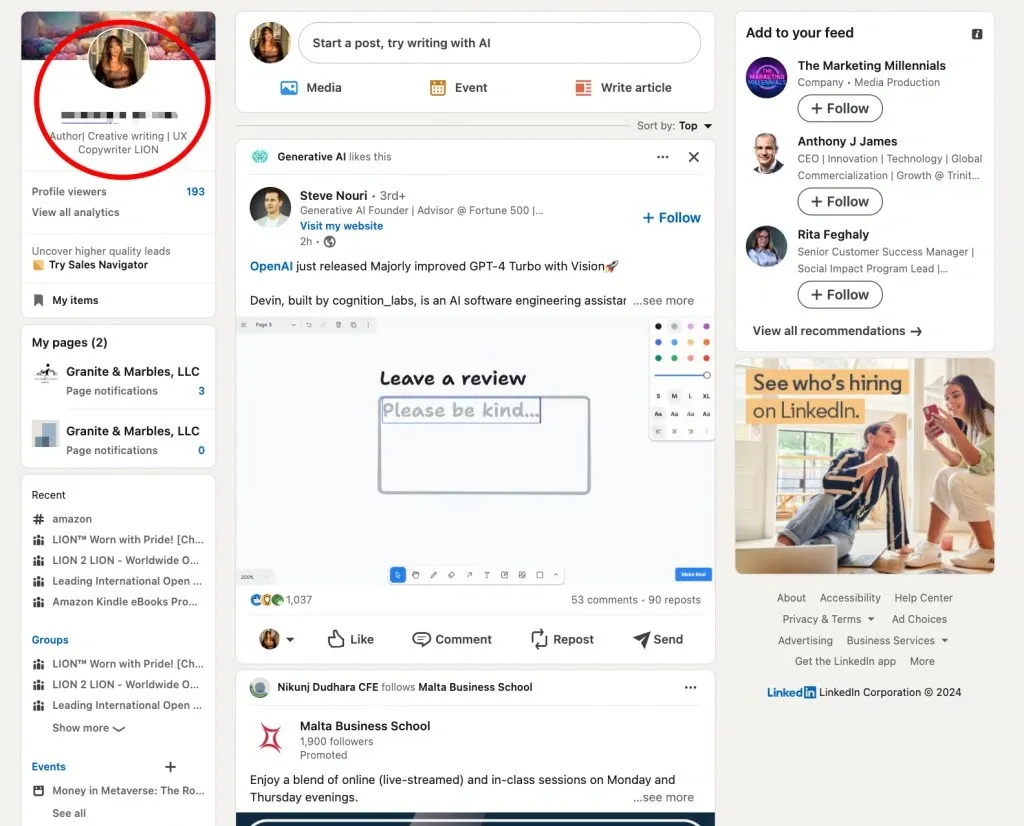Viewport: 1024px width, 826px height.
Task: Open Profile viewers count 193
Action: click(195, 191)
